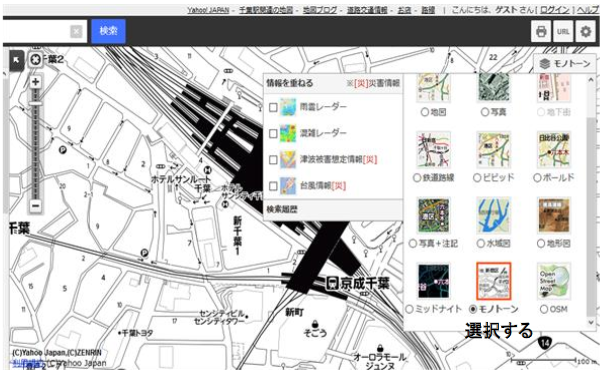Select the 写真 radio button
Screen dimensions: 604x377
point(485,112)
